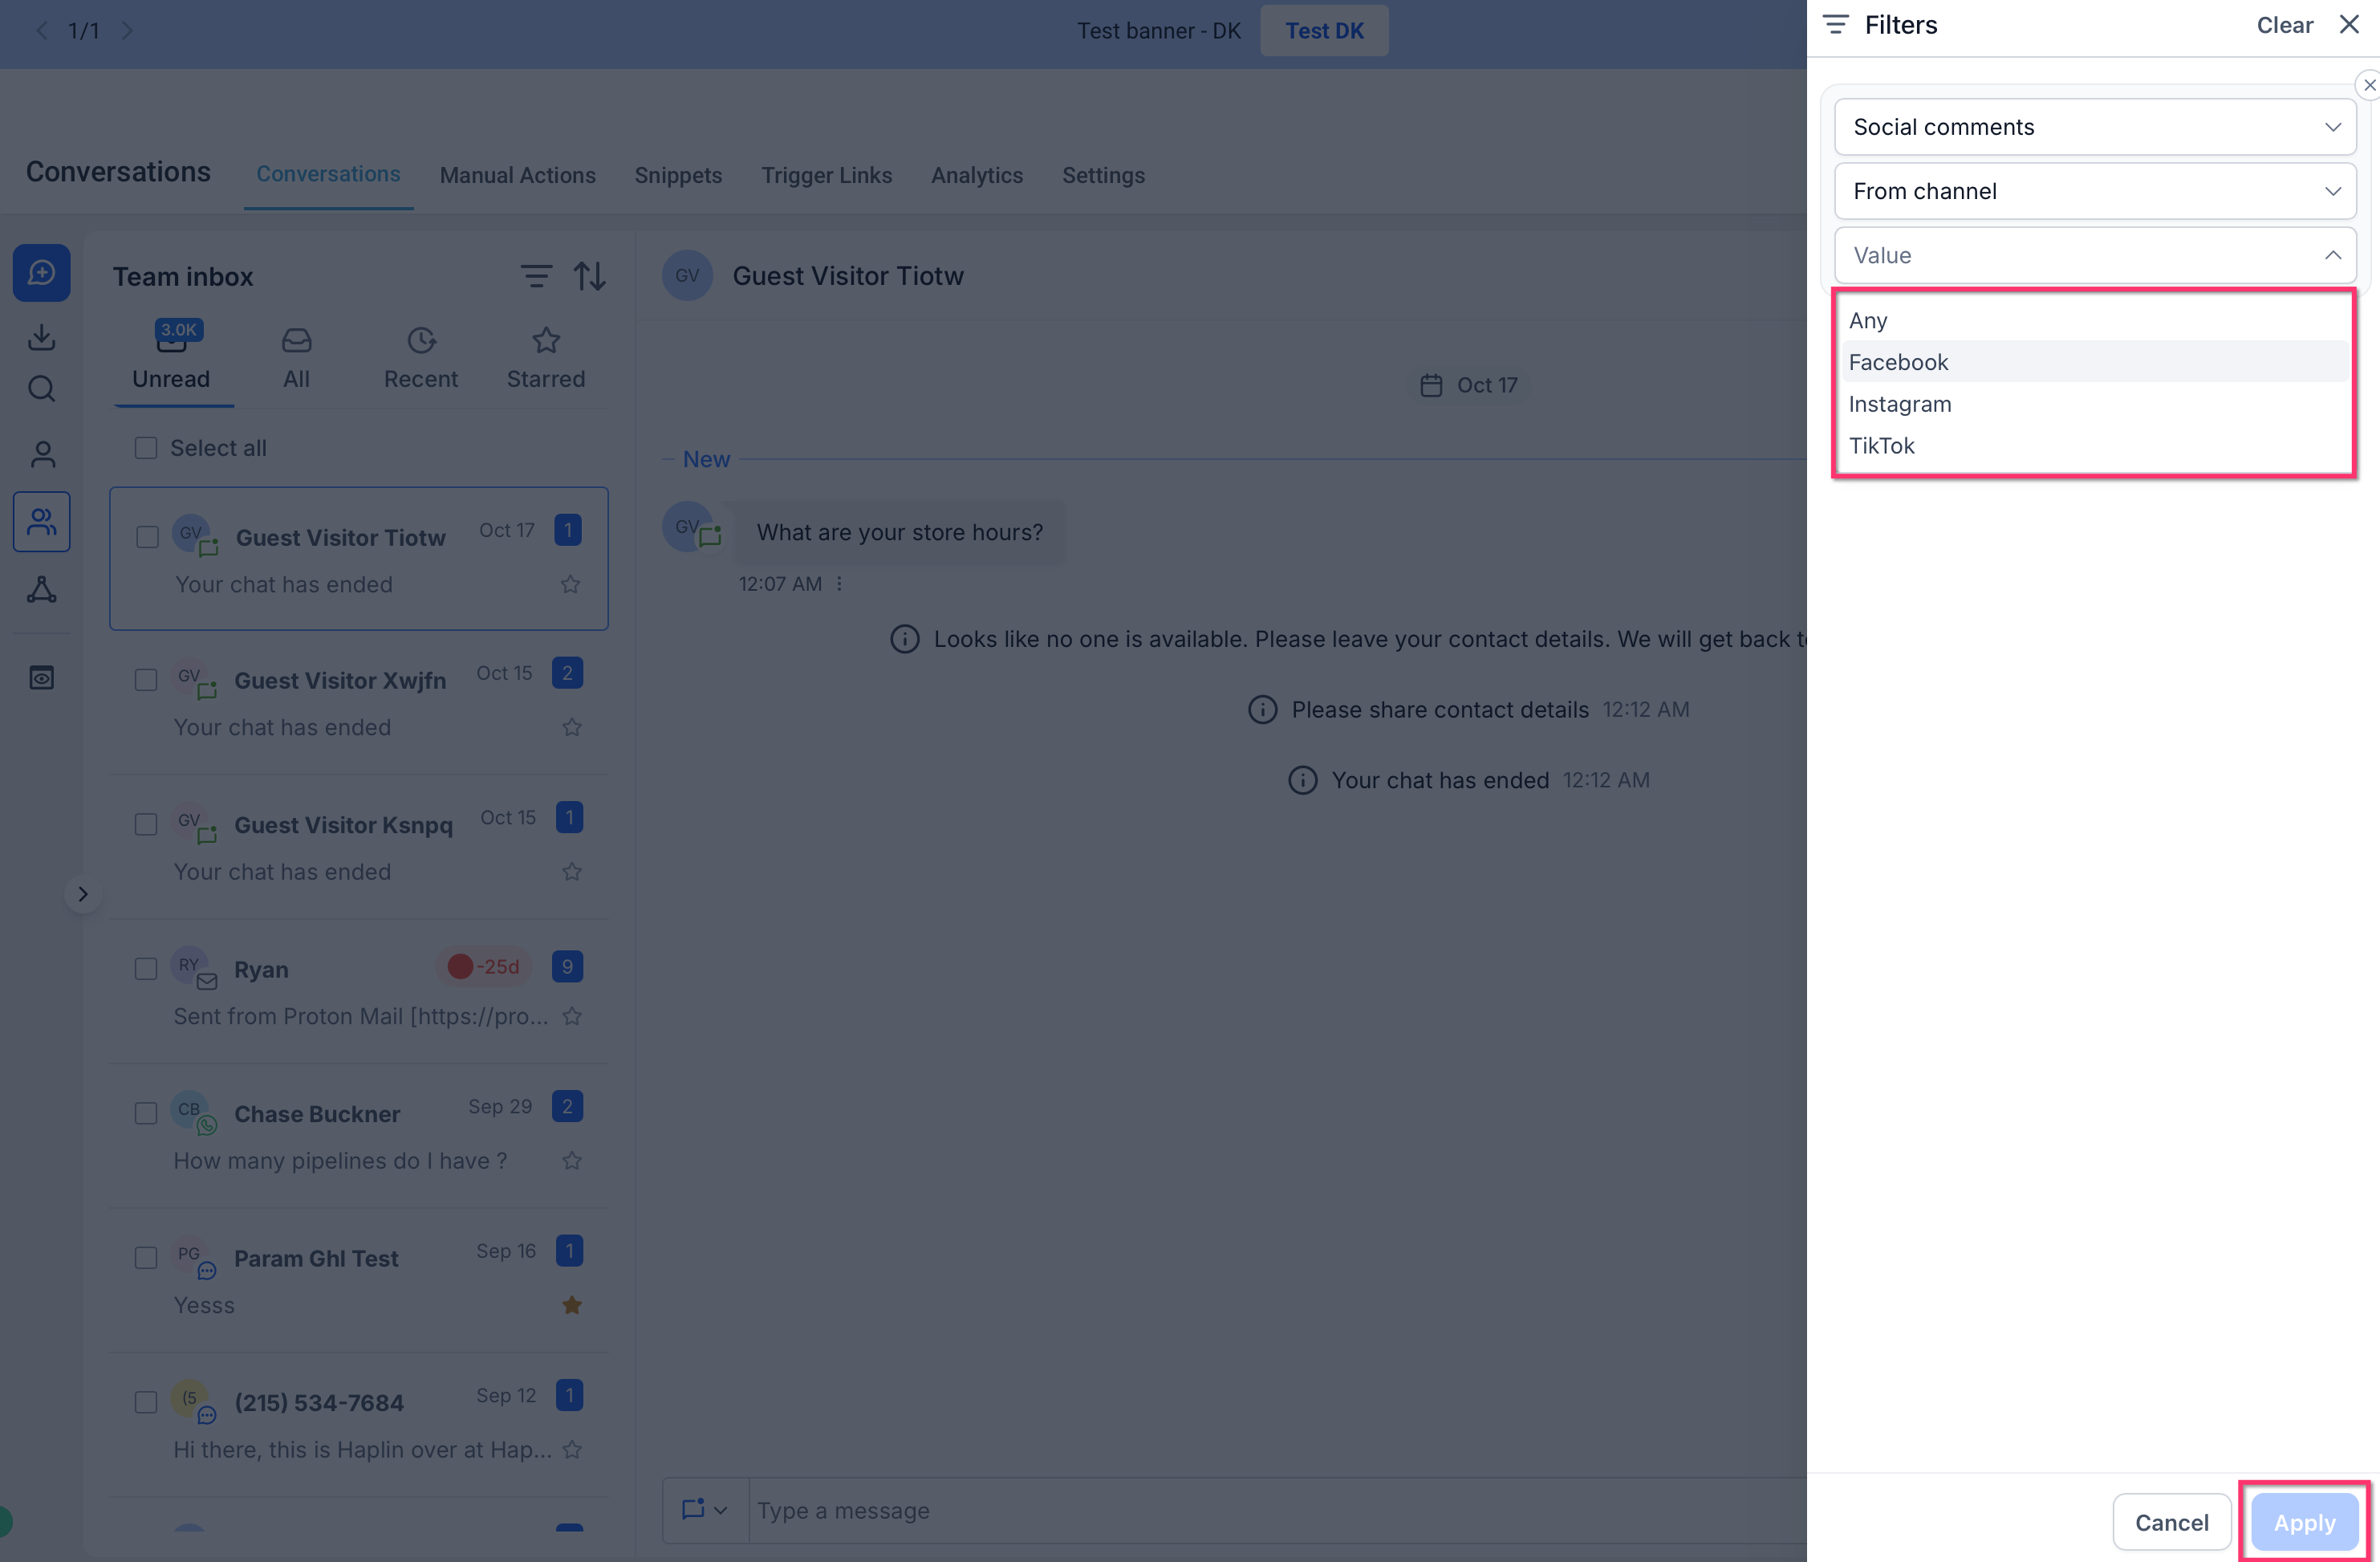Screen dimensions: 2380x1562
Task: Open message options dots beside 12:07 AM
Action: coord(839,584)
